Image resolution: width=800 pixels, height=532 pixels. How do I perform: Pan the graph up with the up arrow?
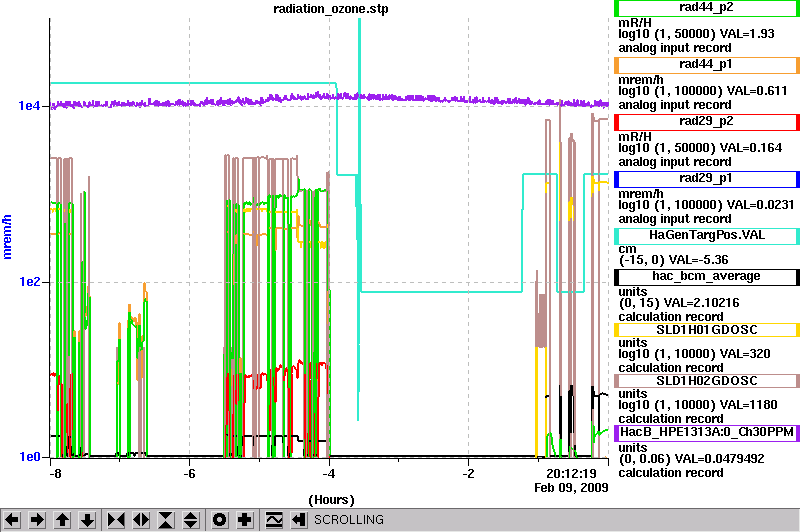coord(62,520)
